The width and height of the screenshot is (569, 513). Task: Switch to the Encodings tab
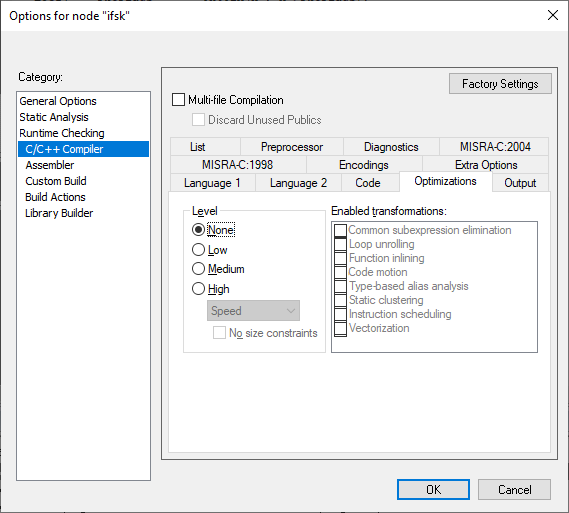364,165
